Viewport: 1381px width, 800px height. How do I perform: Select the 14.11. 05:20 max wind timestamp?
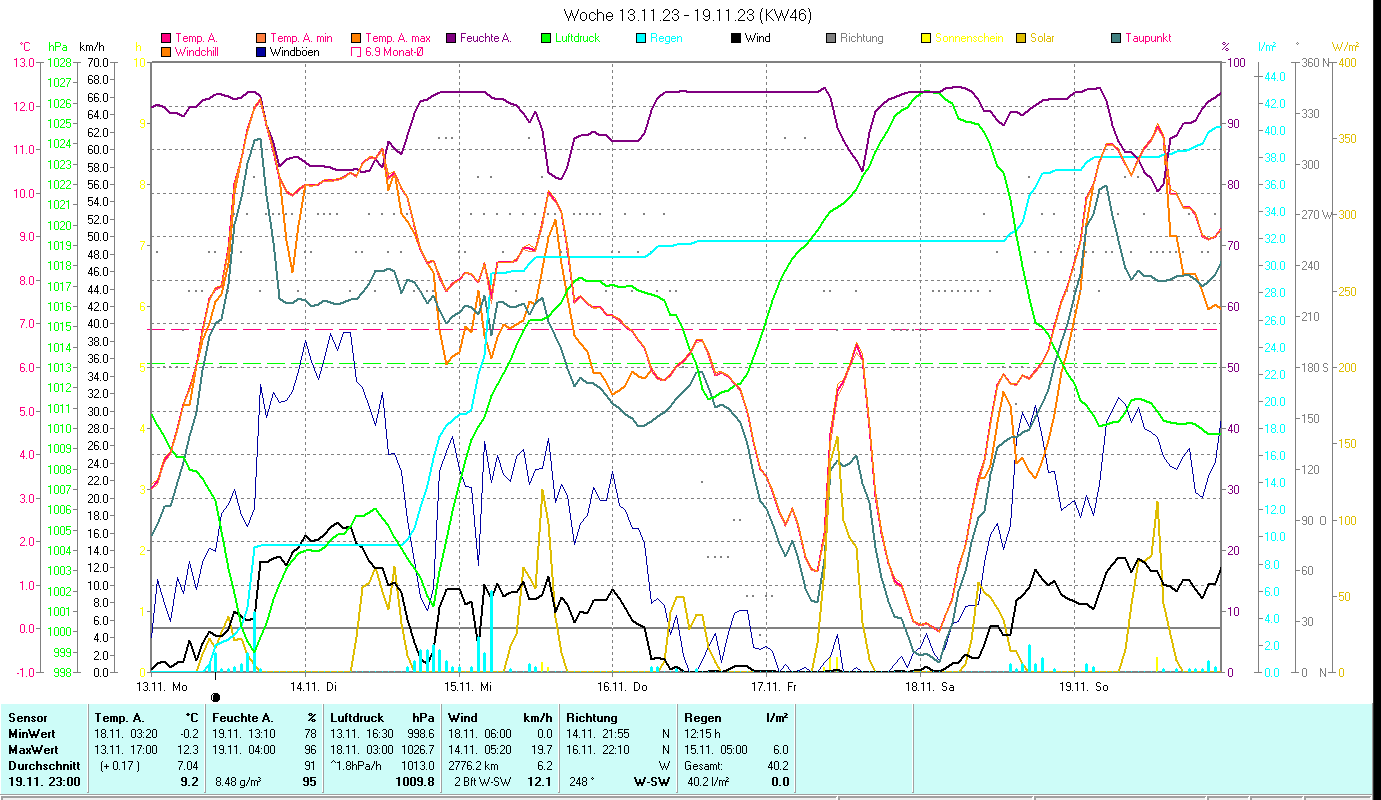click(482, 750)
